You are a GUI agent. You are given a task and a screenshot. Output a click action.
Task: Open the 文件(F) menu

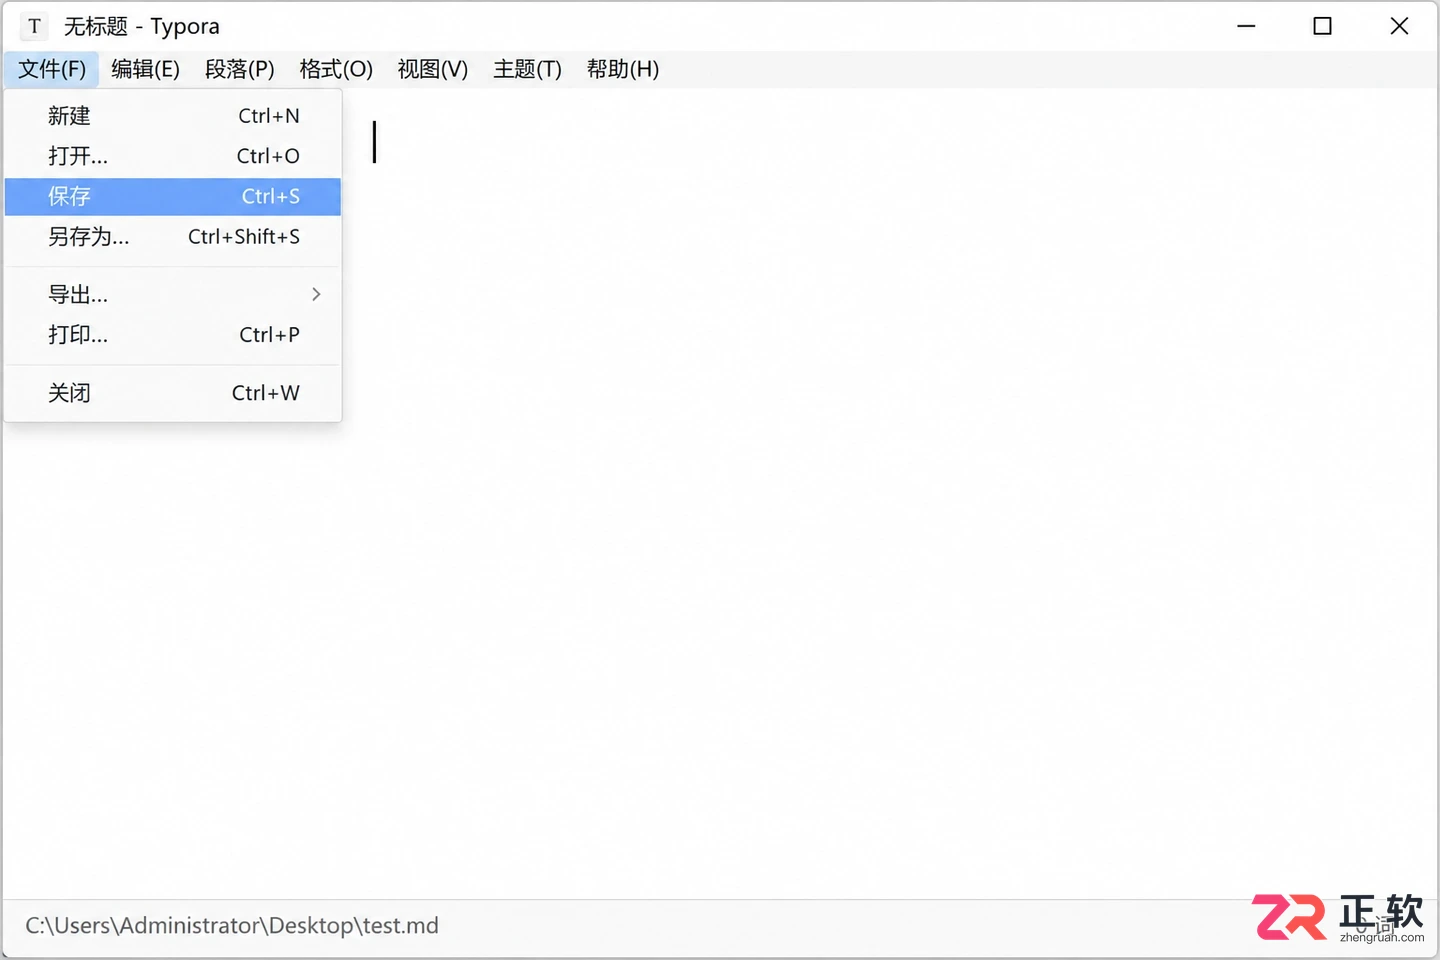[52, 69]
